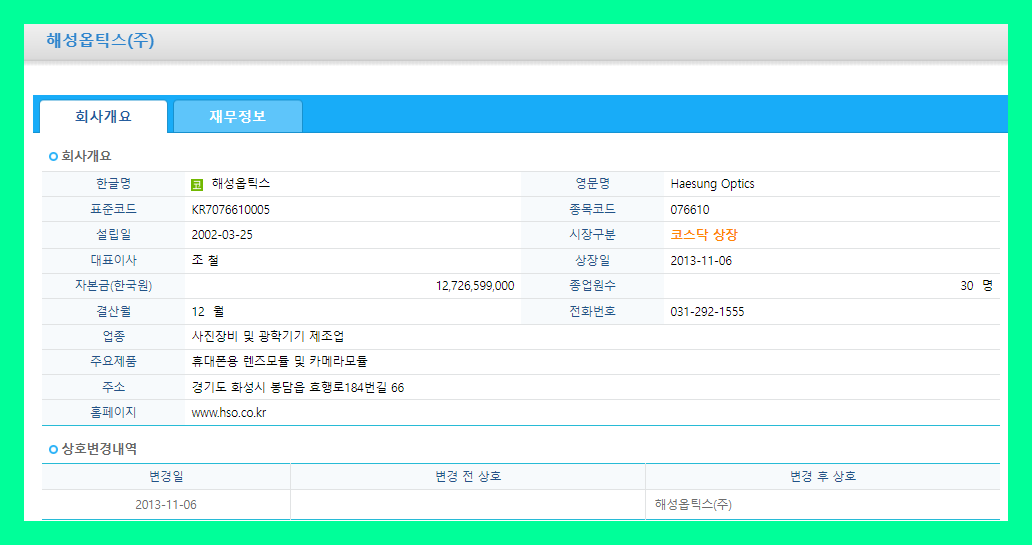Click the main products 휴대폰용 렌즈모듈 및 카메라모듈
Image resolution: width=1032 pixels, height=545 pixels.
pyautogui.click(x=280, y=361)
